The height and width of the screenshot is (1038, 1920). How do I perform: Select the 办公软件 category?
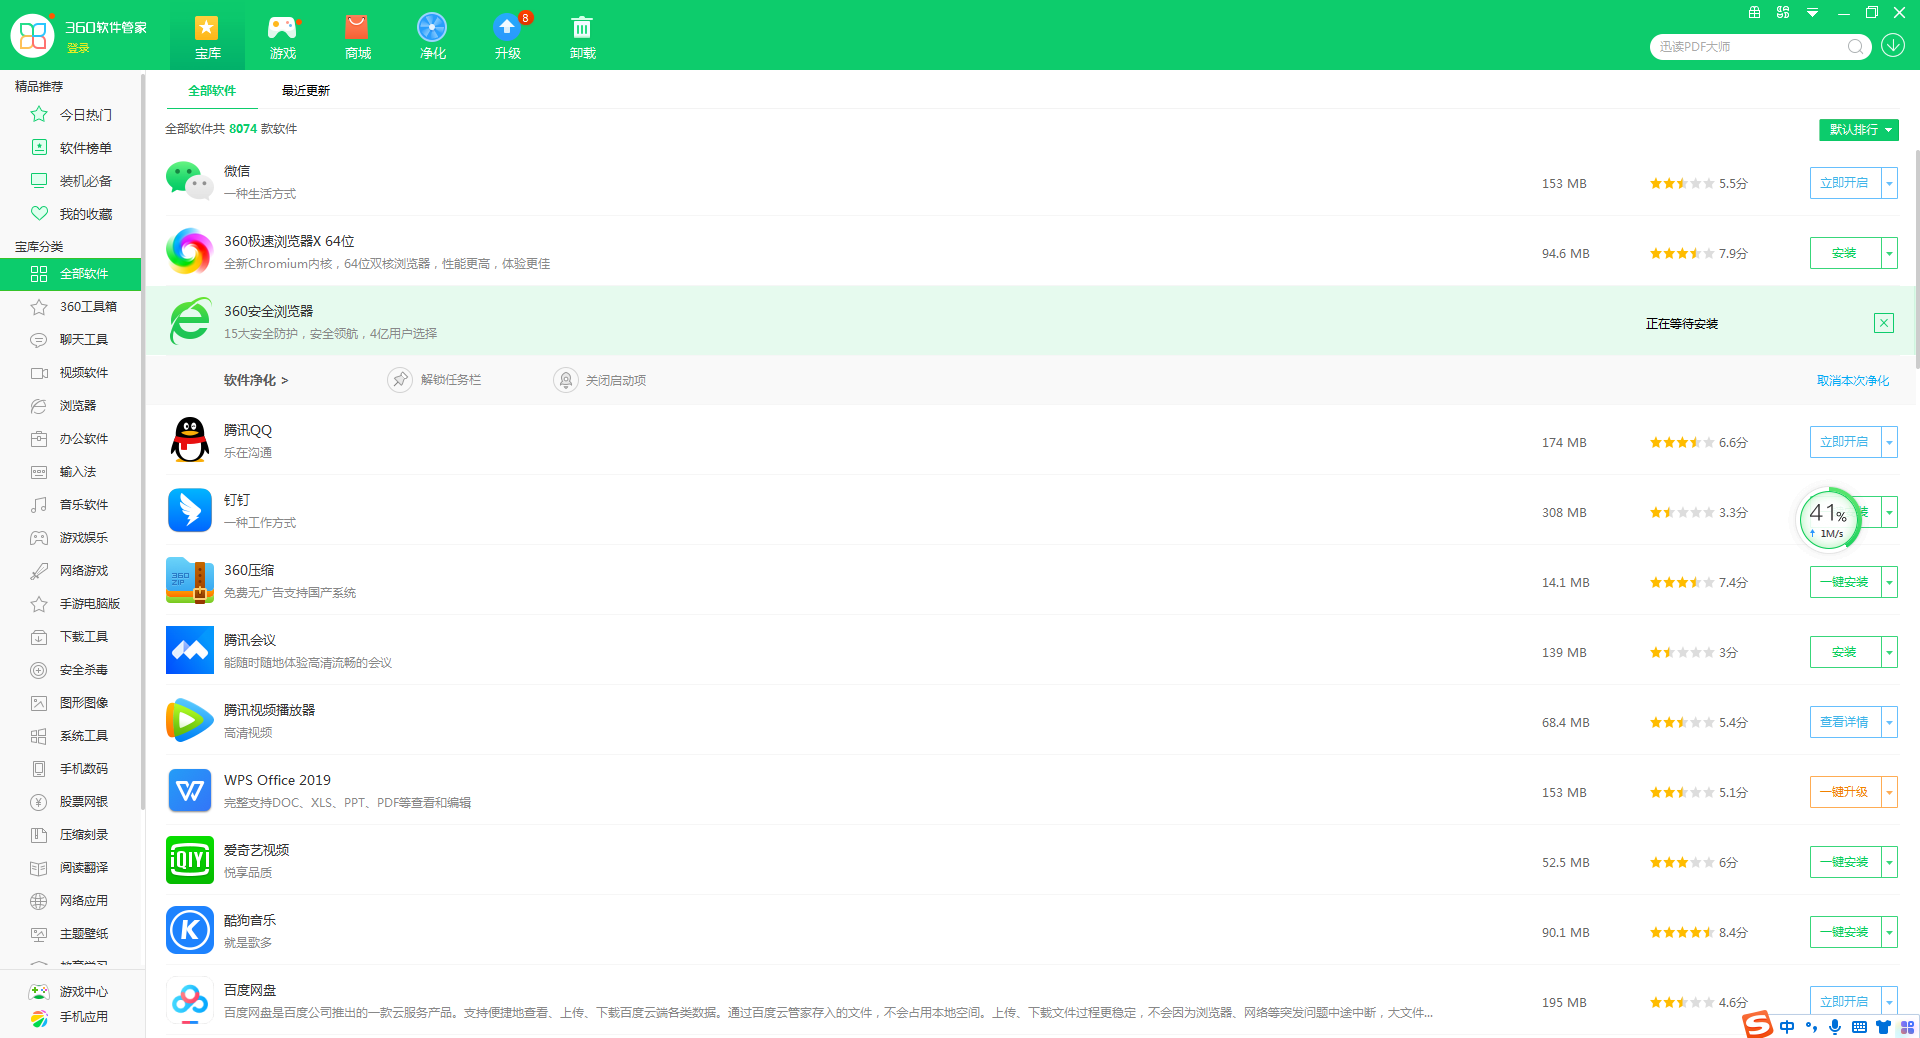(x=72, y=439)
